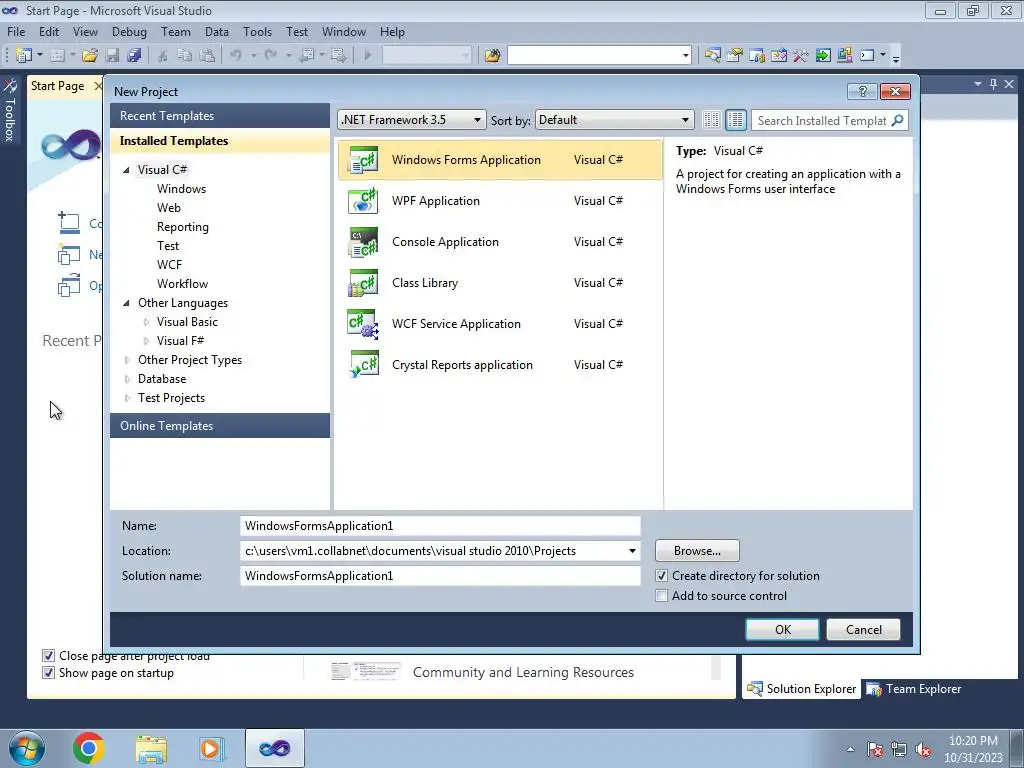This screenshot has height=768, width=1024.
Task: Open the File menu
Action: (16, 31)
